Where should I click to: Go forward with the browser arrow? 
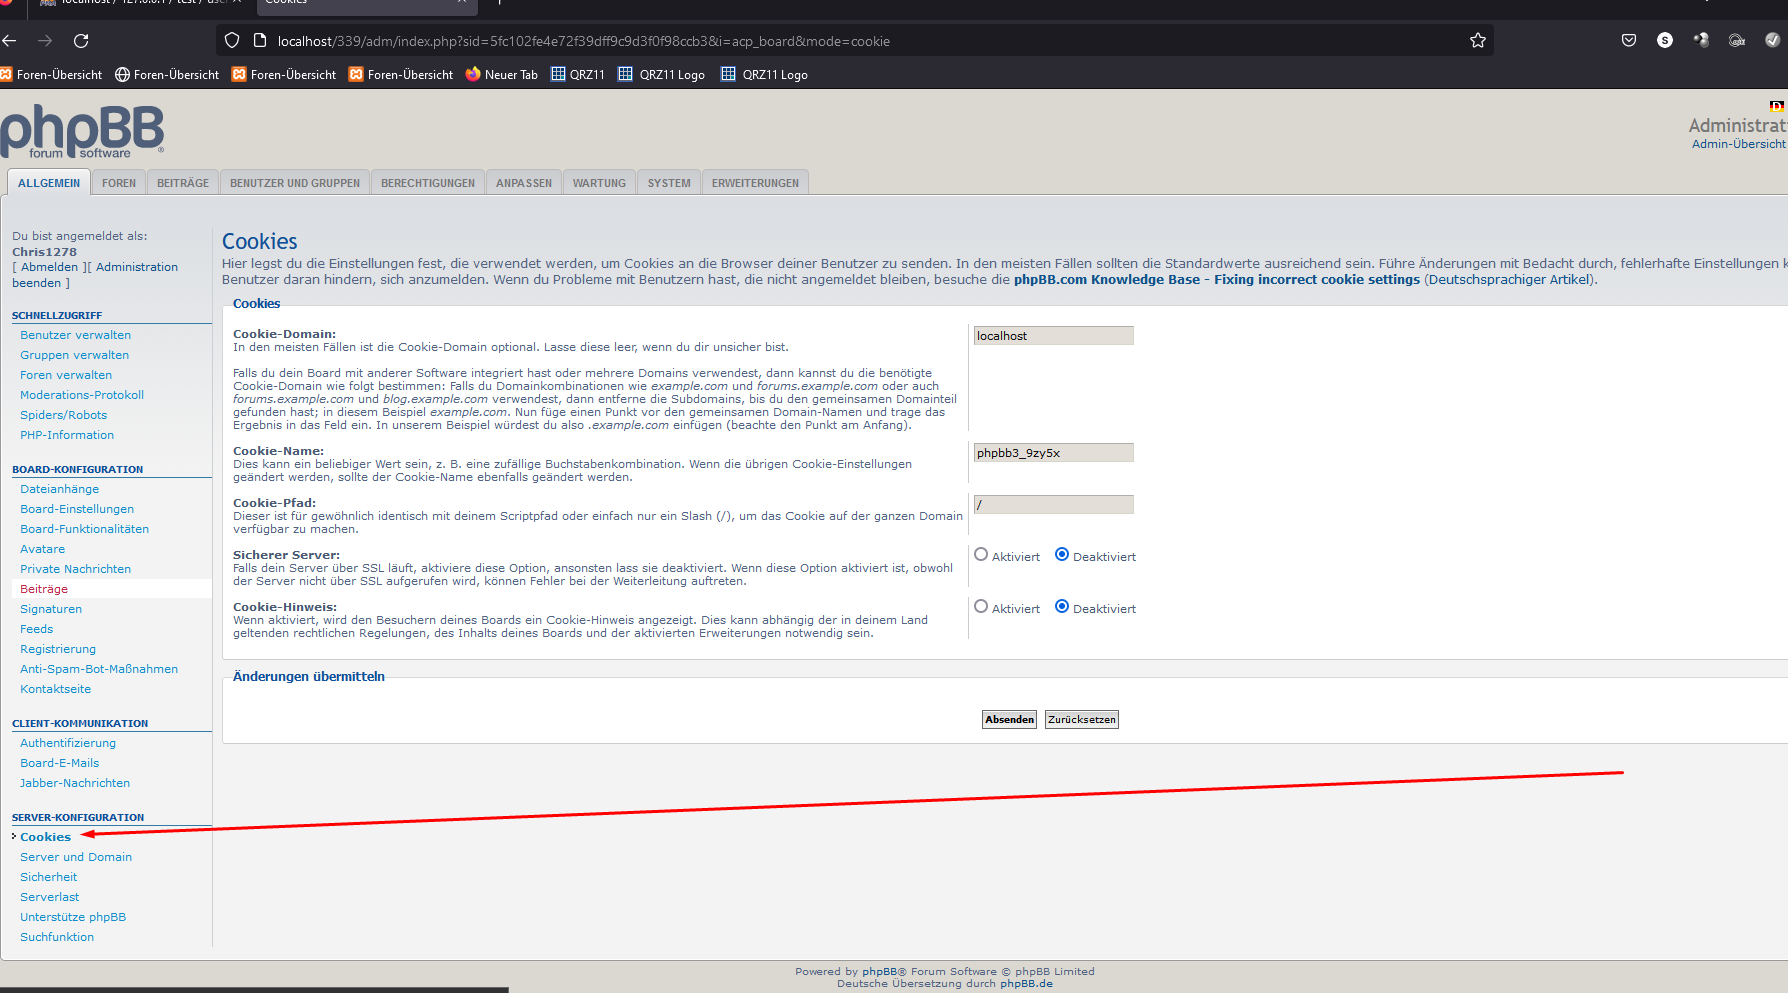[x=45, y=41]
